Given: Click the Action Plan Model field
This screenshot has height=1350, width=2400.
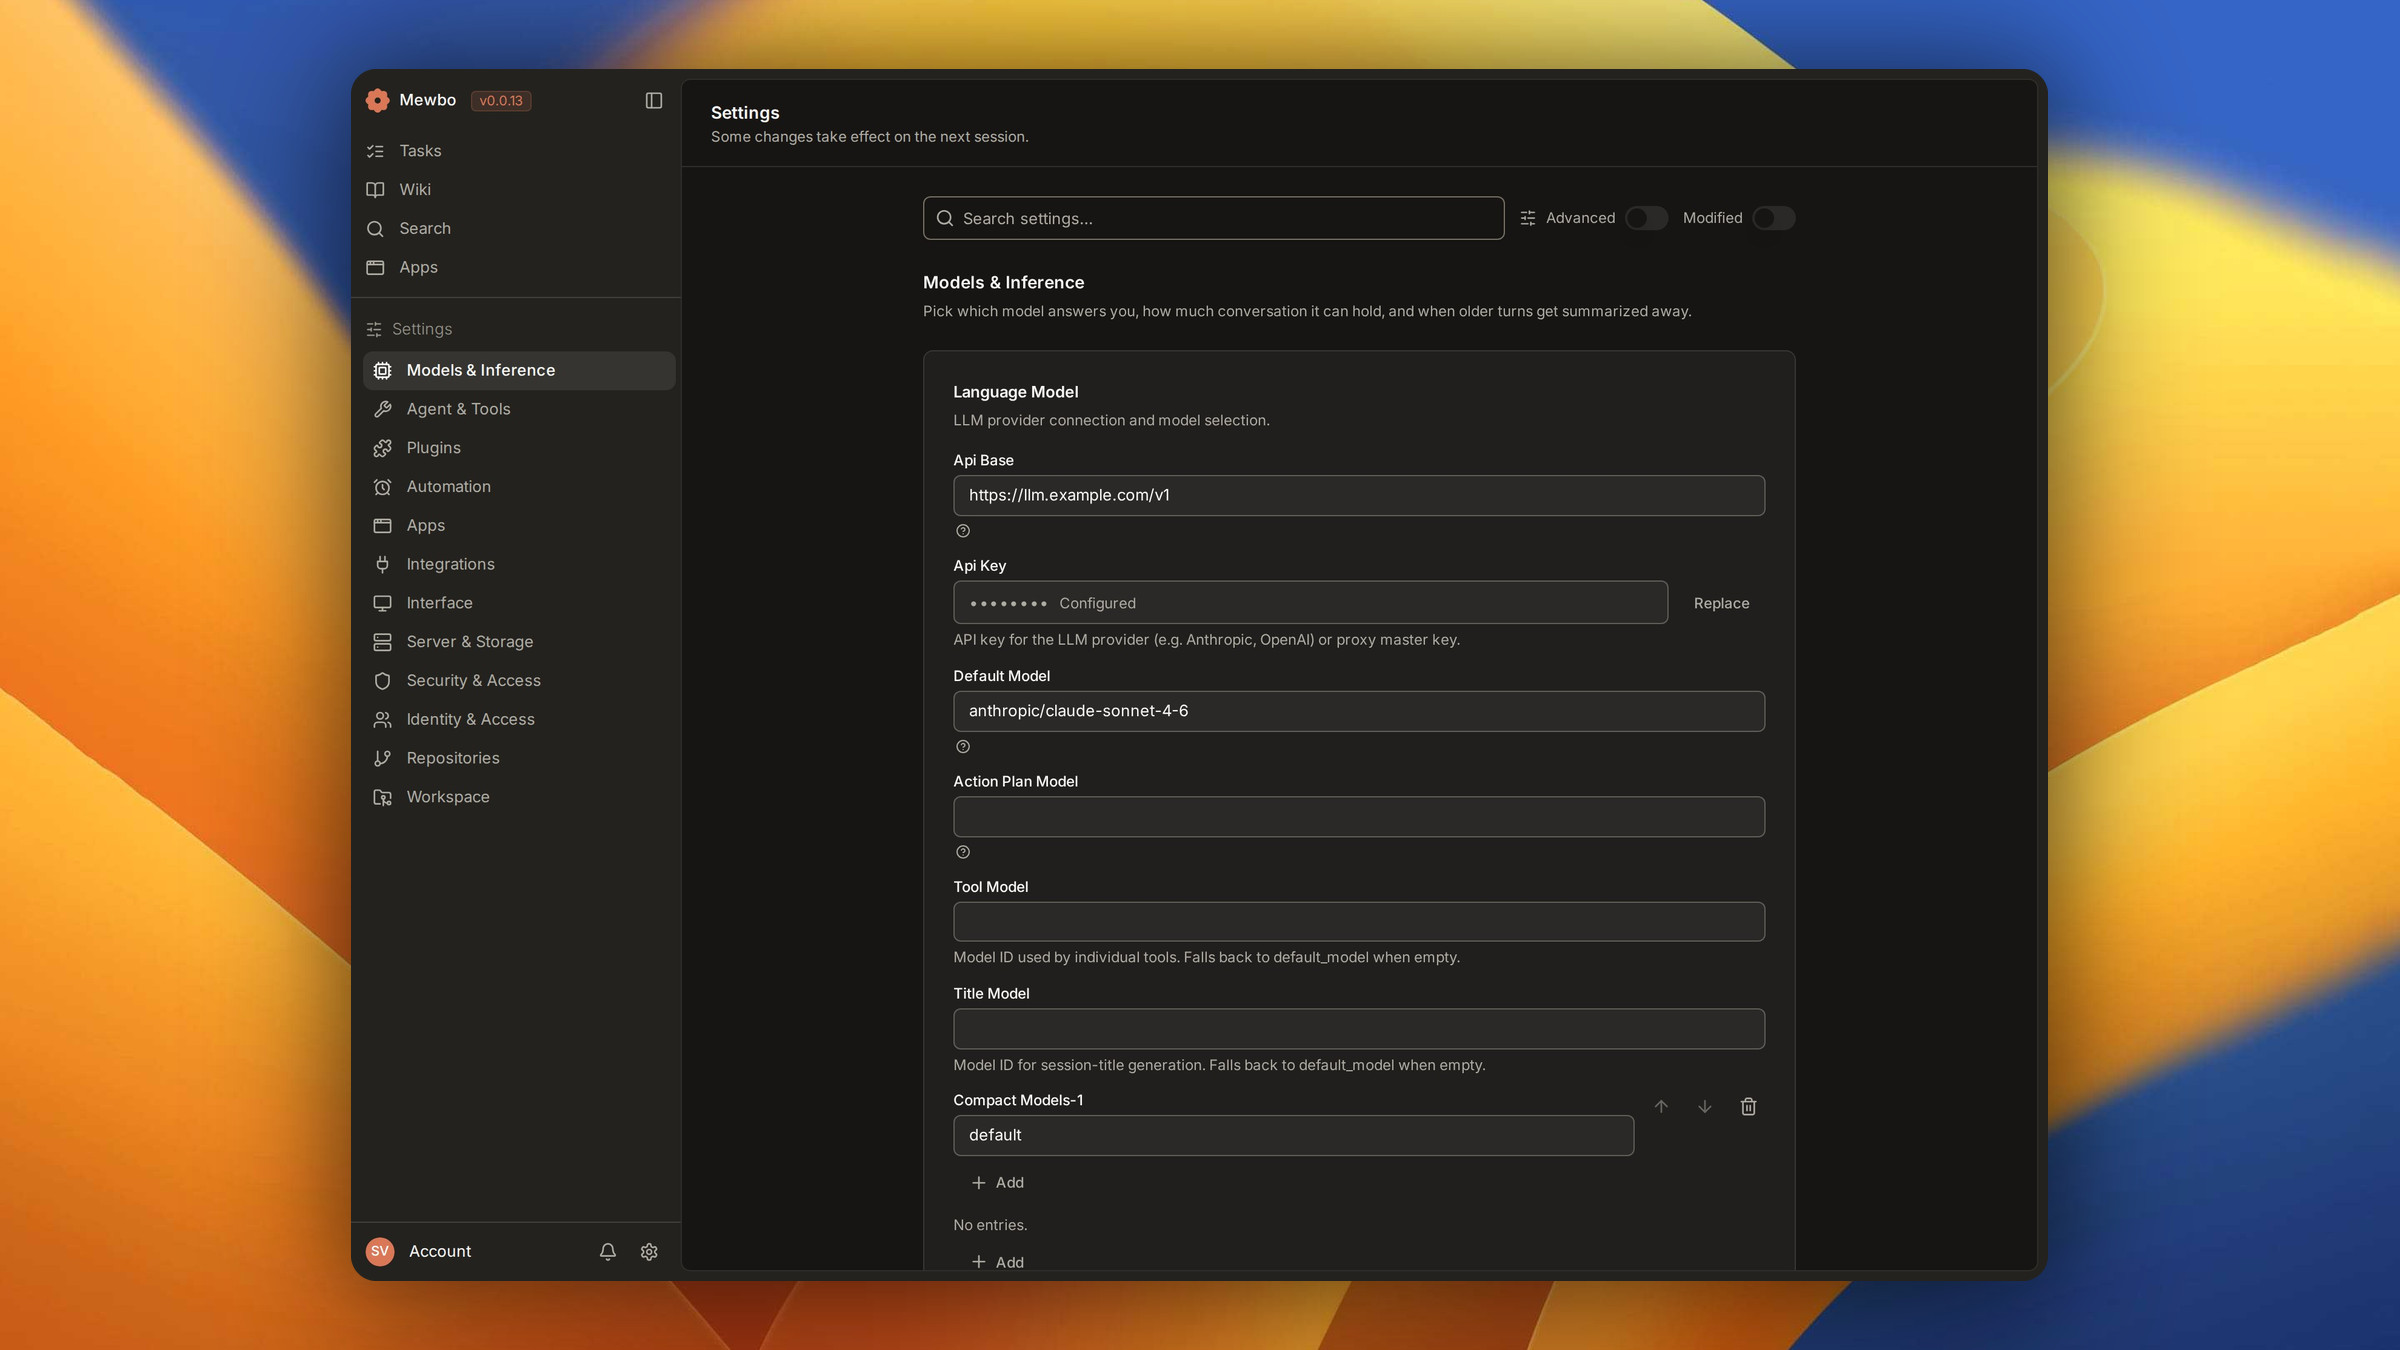Looking at the screenshot, I should pos(1359,817).
